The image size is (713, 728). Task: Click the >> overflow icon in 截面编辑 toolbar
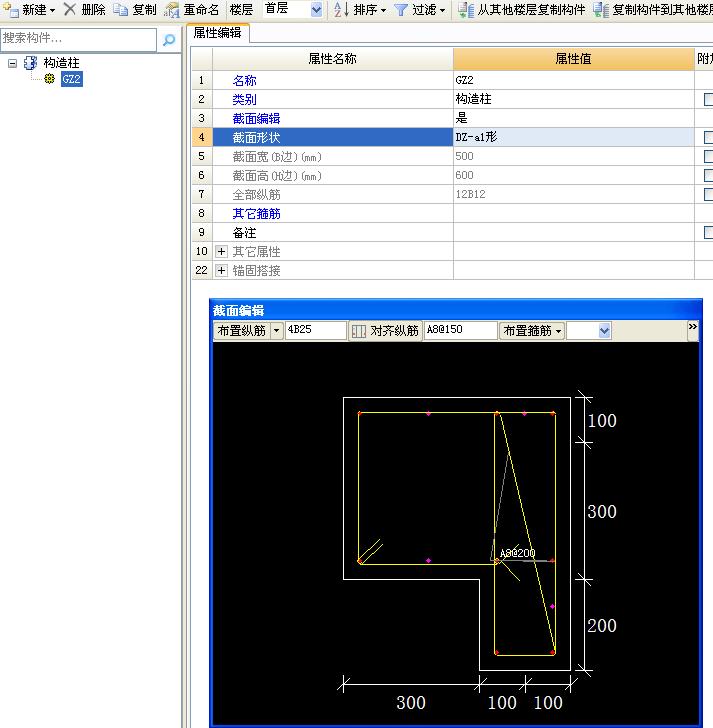coord(693,326)
